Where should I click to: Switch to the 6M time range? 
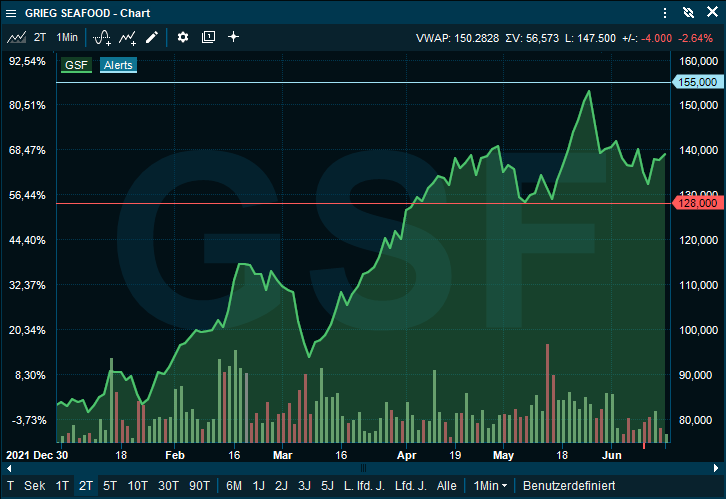click(x=234, y=485)
